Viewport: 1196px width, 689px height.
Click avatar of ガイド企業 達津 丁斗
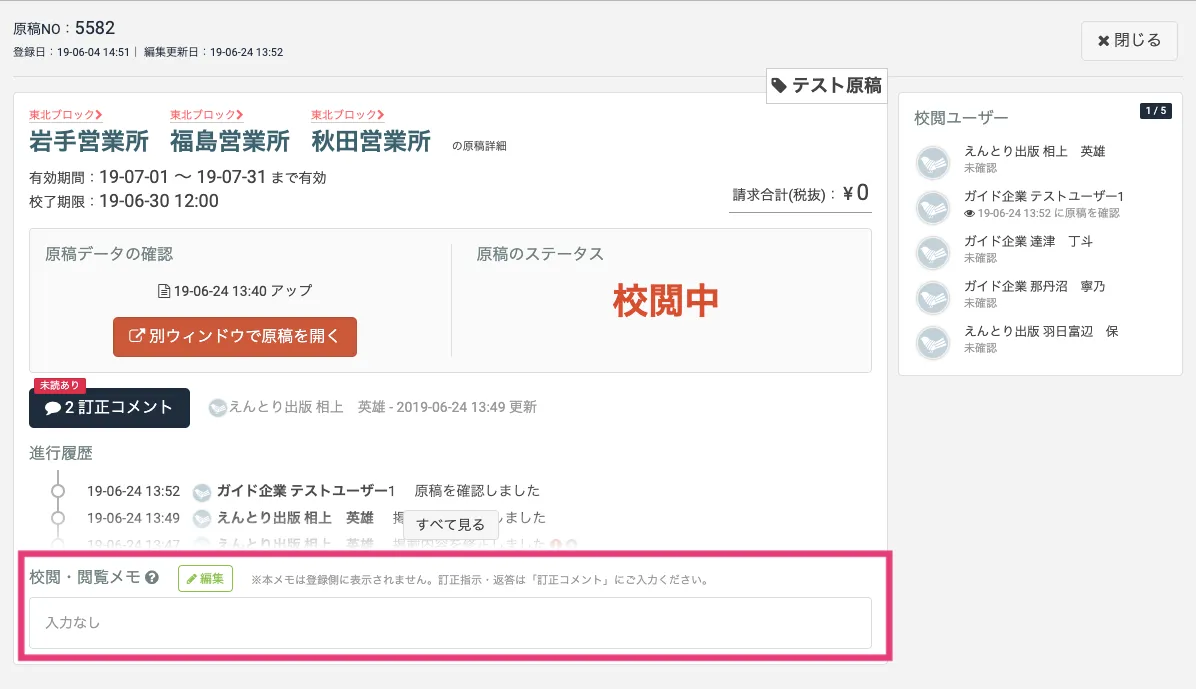933,253
